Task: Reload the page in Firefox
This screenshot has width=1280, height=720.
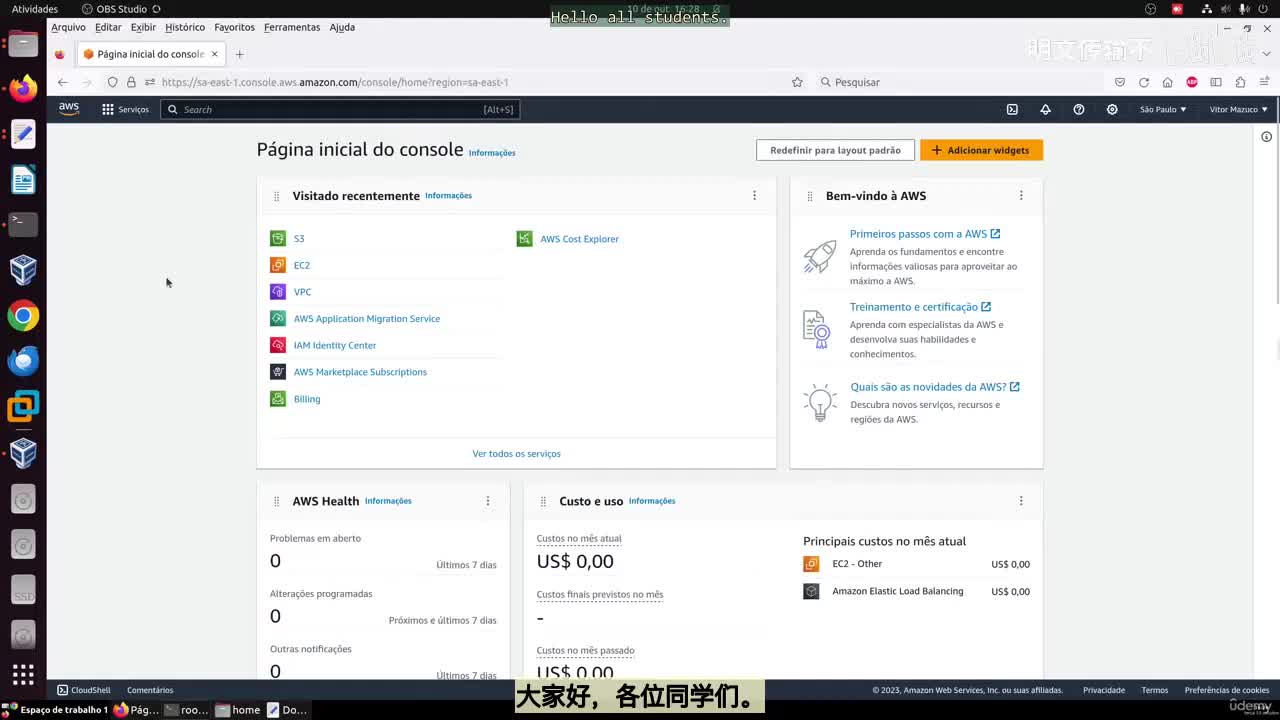Action: pos(1144,82)
